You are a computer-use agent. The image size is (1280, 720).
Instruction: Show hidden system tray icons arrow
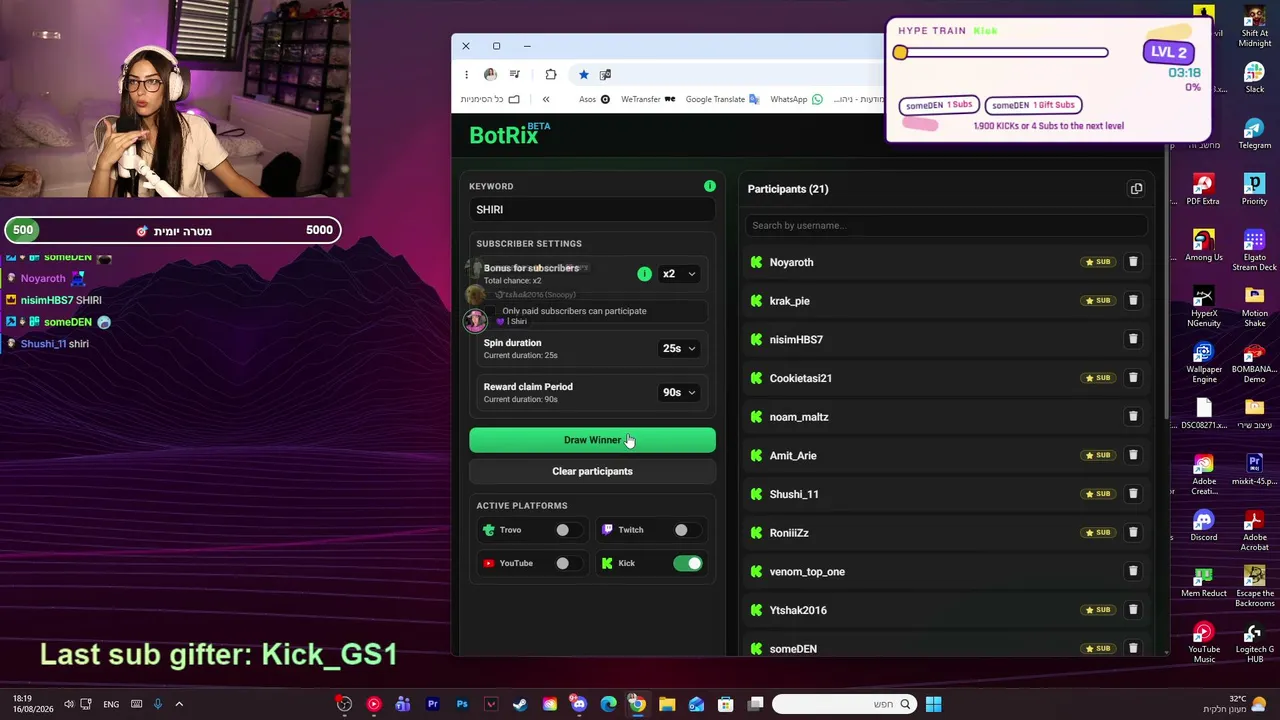pos(179,704)
